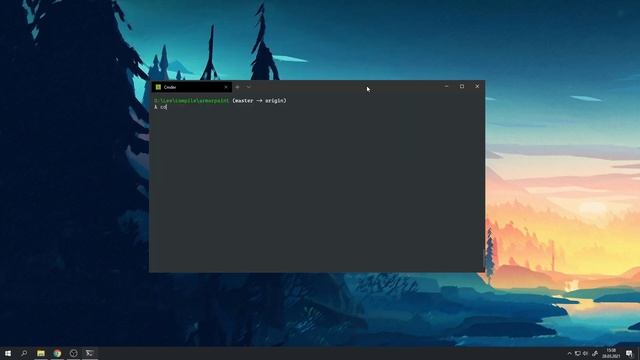Screen dimensions: 640x360
Task: Open Windows taskbar search
Action: (24, 353)
